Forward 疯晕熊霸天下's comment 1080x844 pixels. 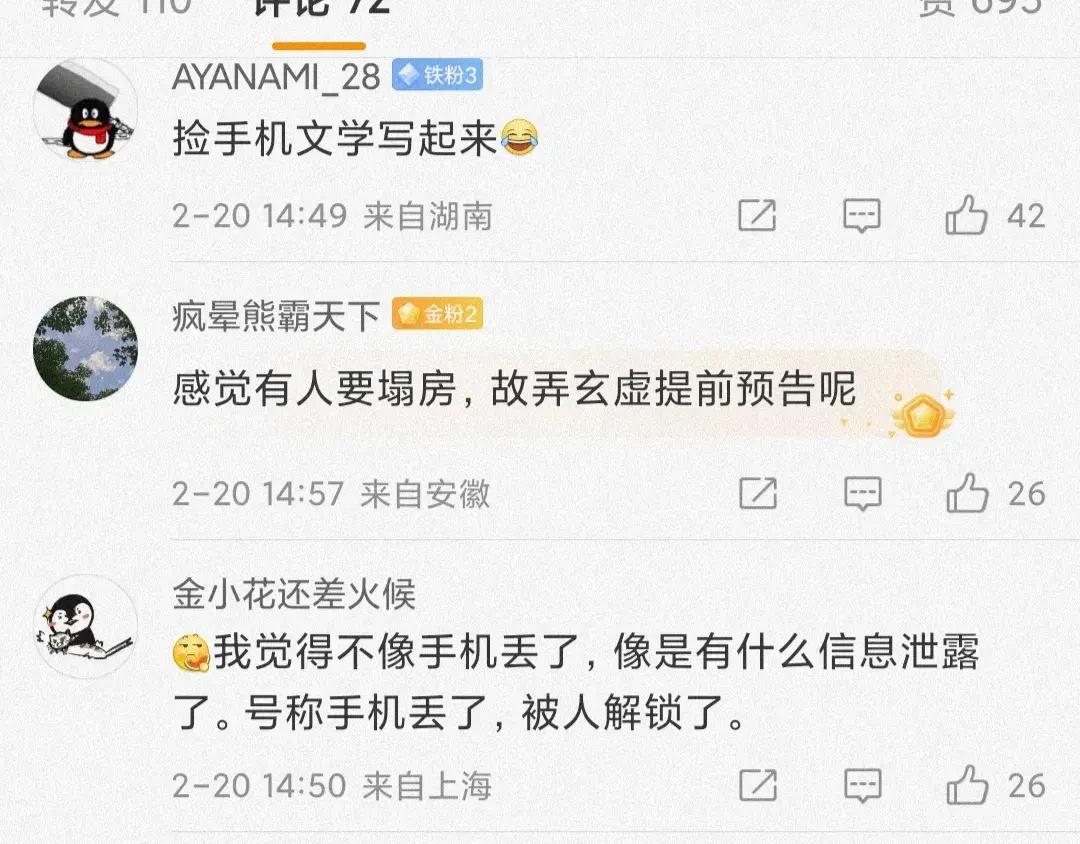[x=758, y=493]
